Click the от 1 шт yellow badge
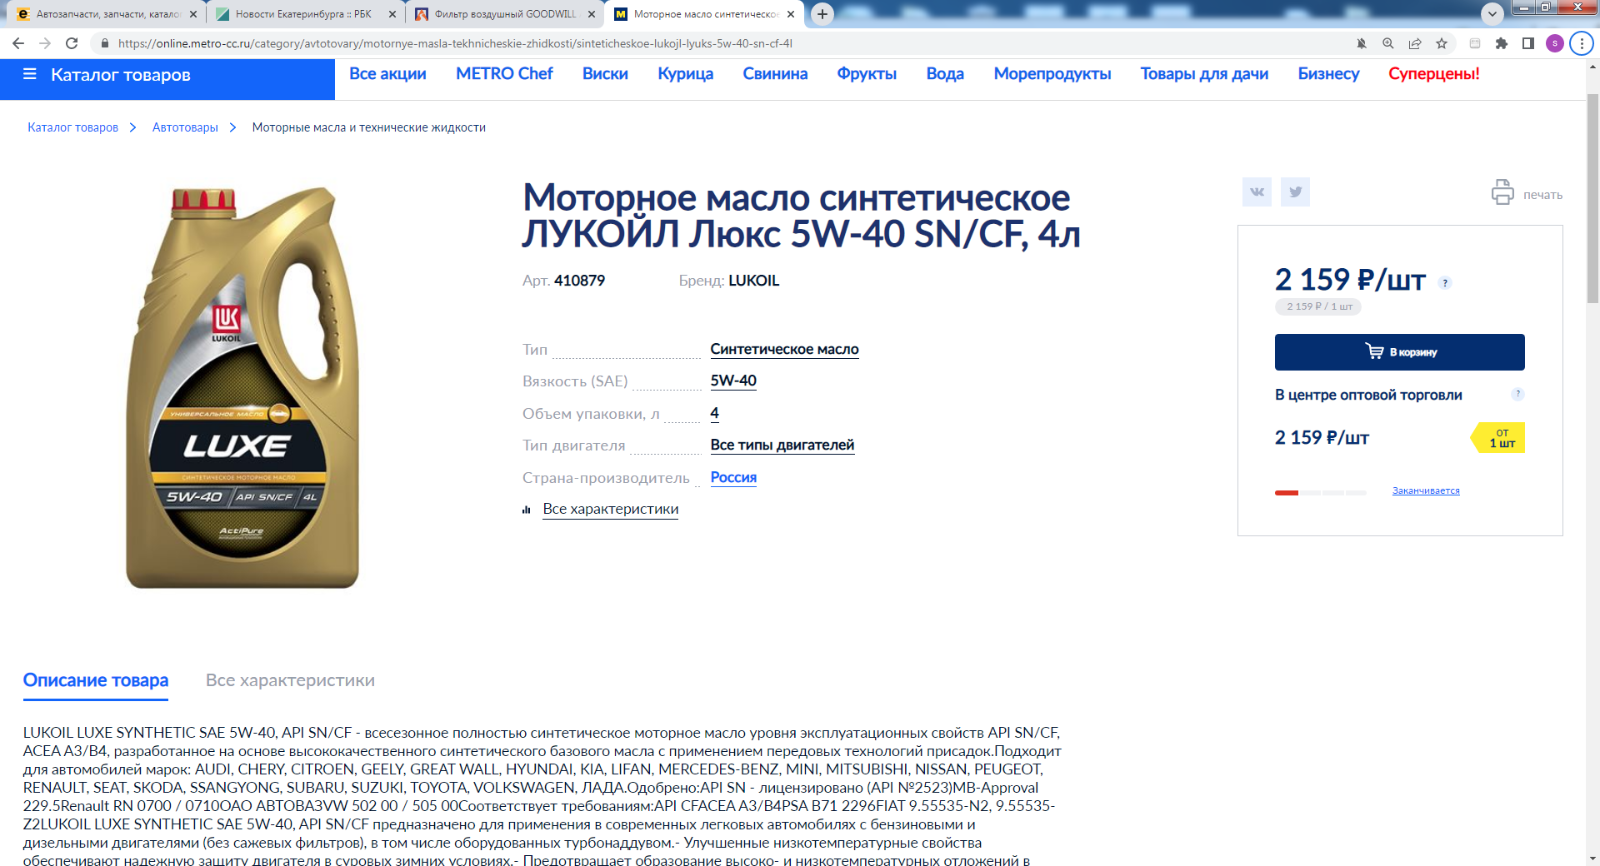Image resolution: width=1600 pixels, height=866 pixels. pyautogui.click(x=1499, y=438)
